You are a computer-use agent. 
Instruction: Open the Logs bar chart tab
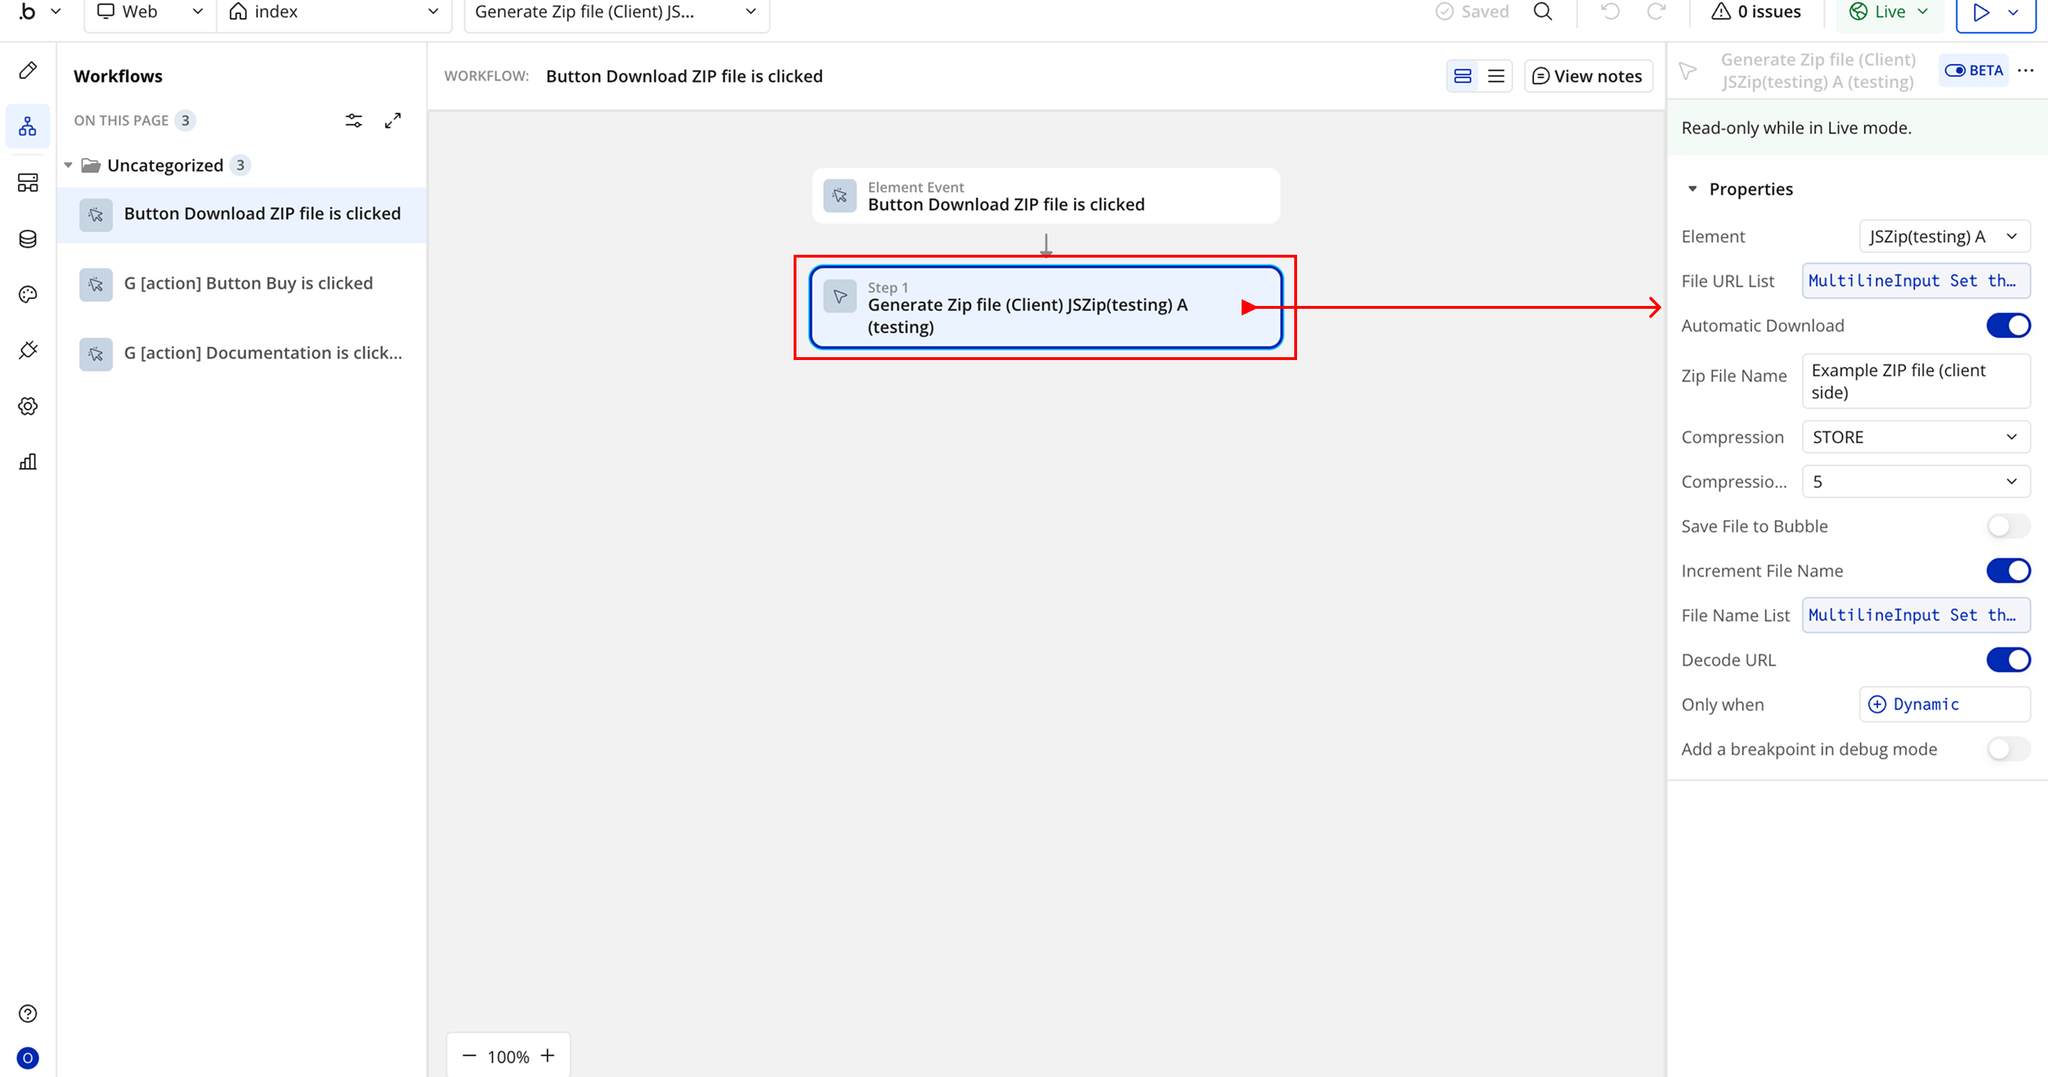(28, 462)
